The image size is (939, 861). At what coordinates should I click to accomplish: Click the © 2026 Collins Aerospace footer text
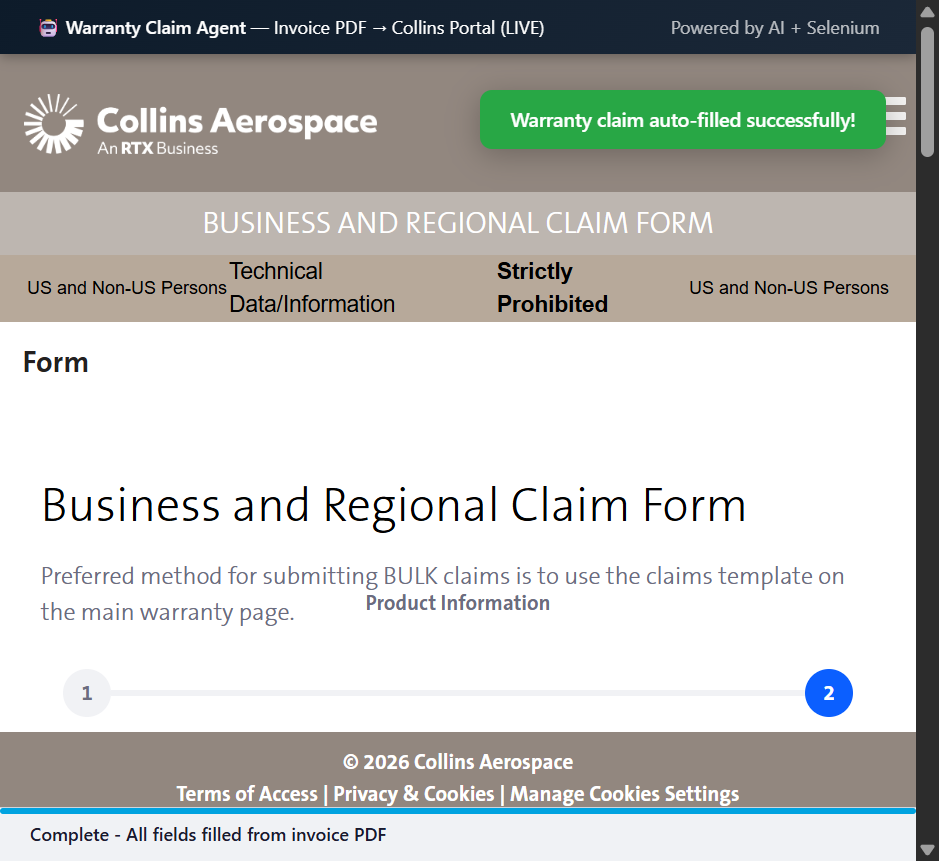click(x=457, y=761)
